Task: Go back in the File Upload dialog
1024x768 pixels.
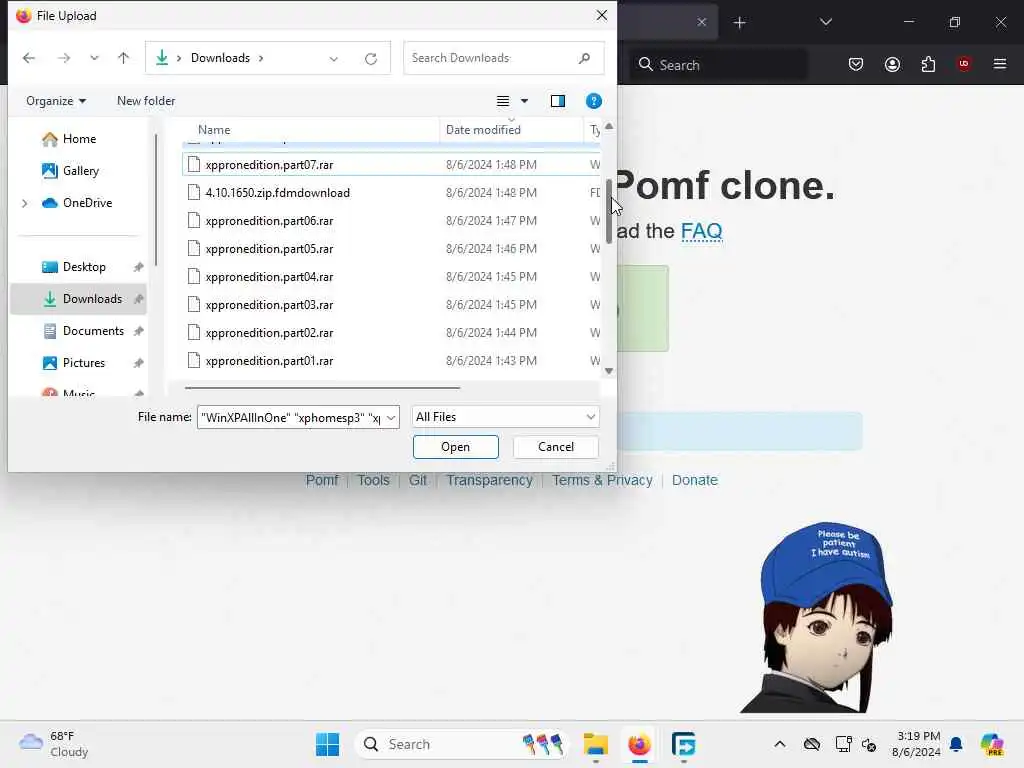Action: coord(29,58)
